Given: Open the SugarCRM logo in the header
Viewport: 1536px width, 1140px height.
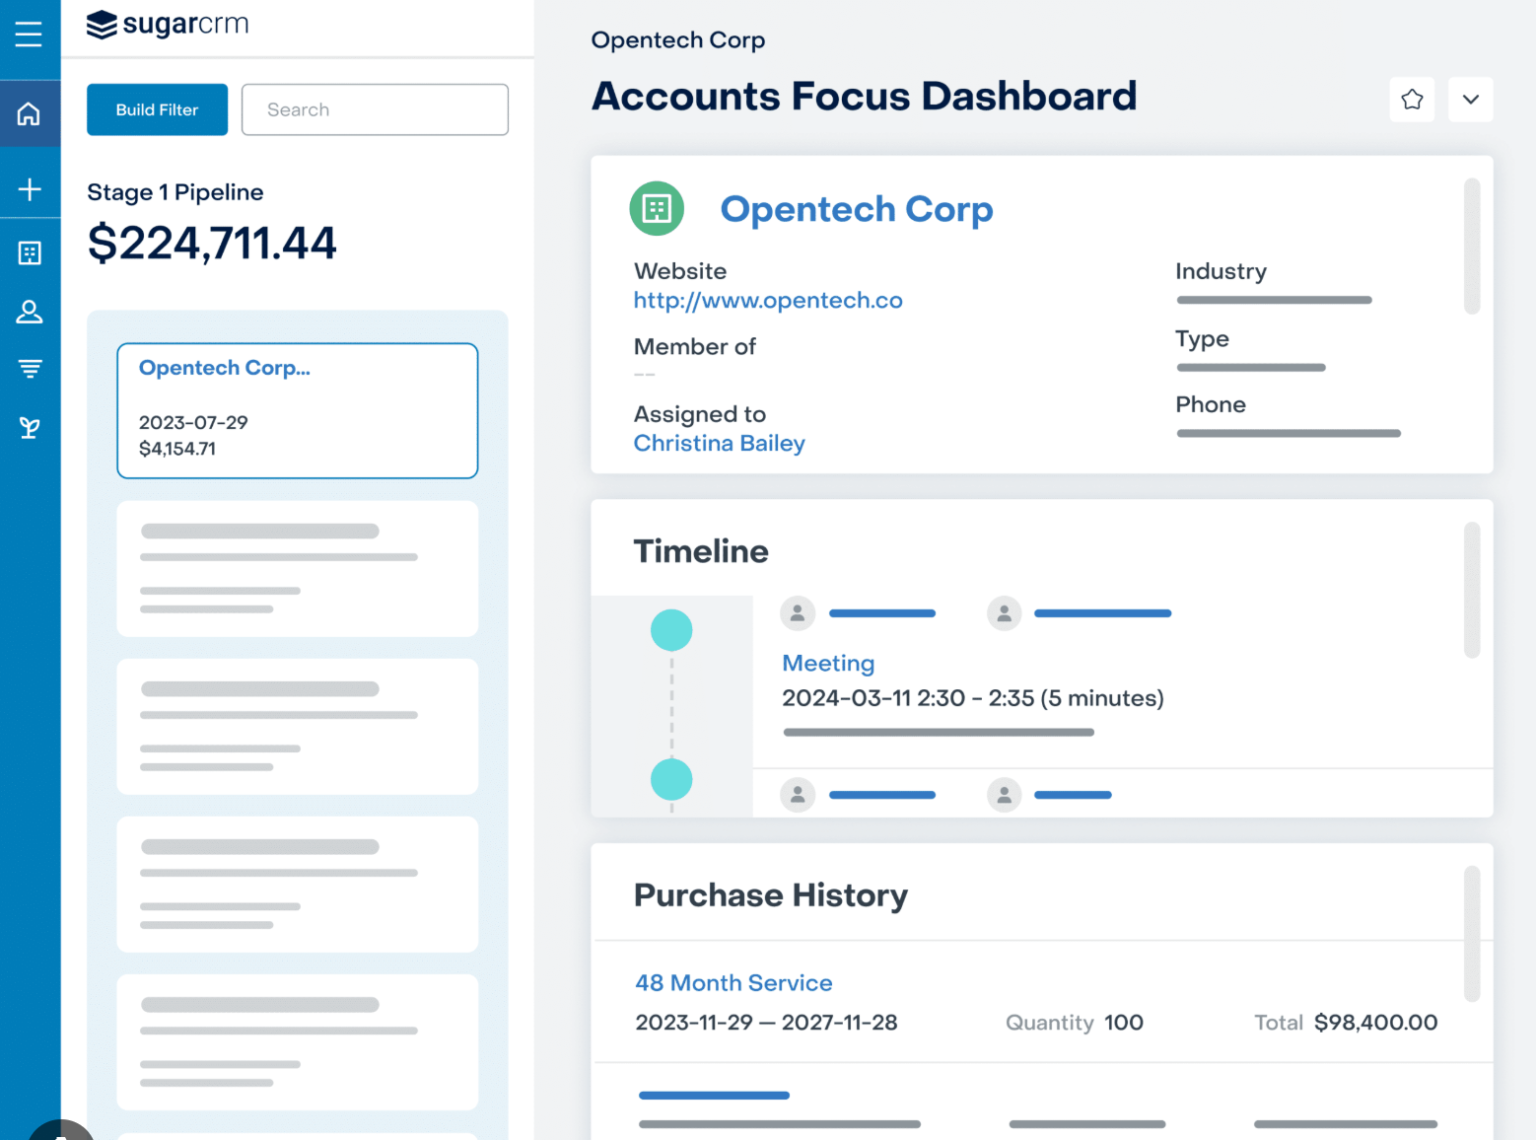Looking at the screenshot, I should click(166, 24).
